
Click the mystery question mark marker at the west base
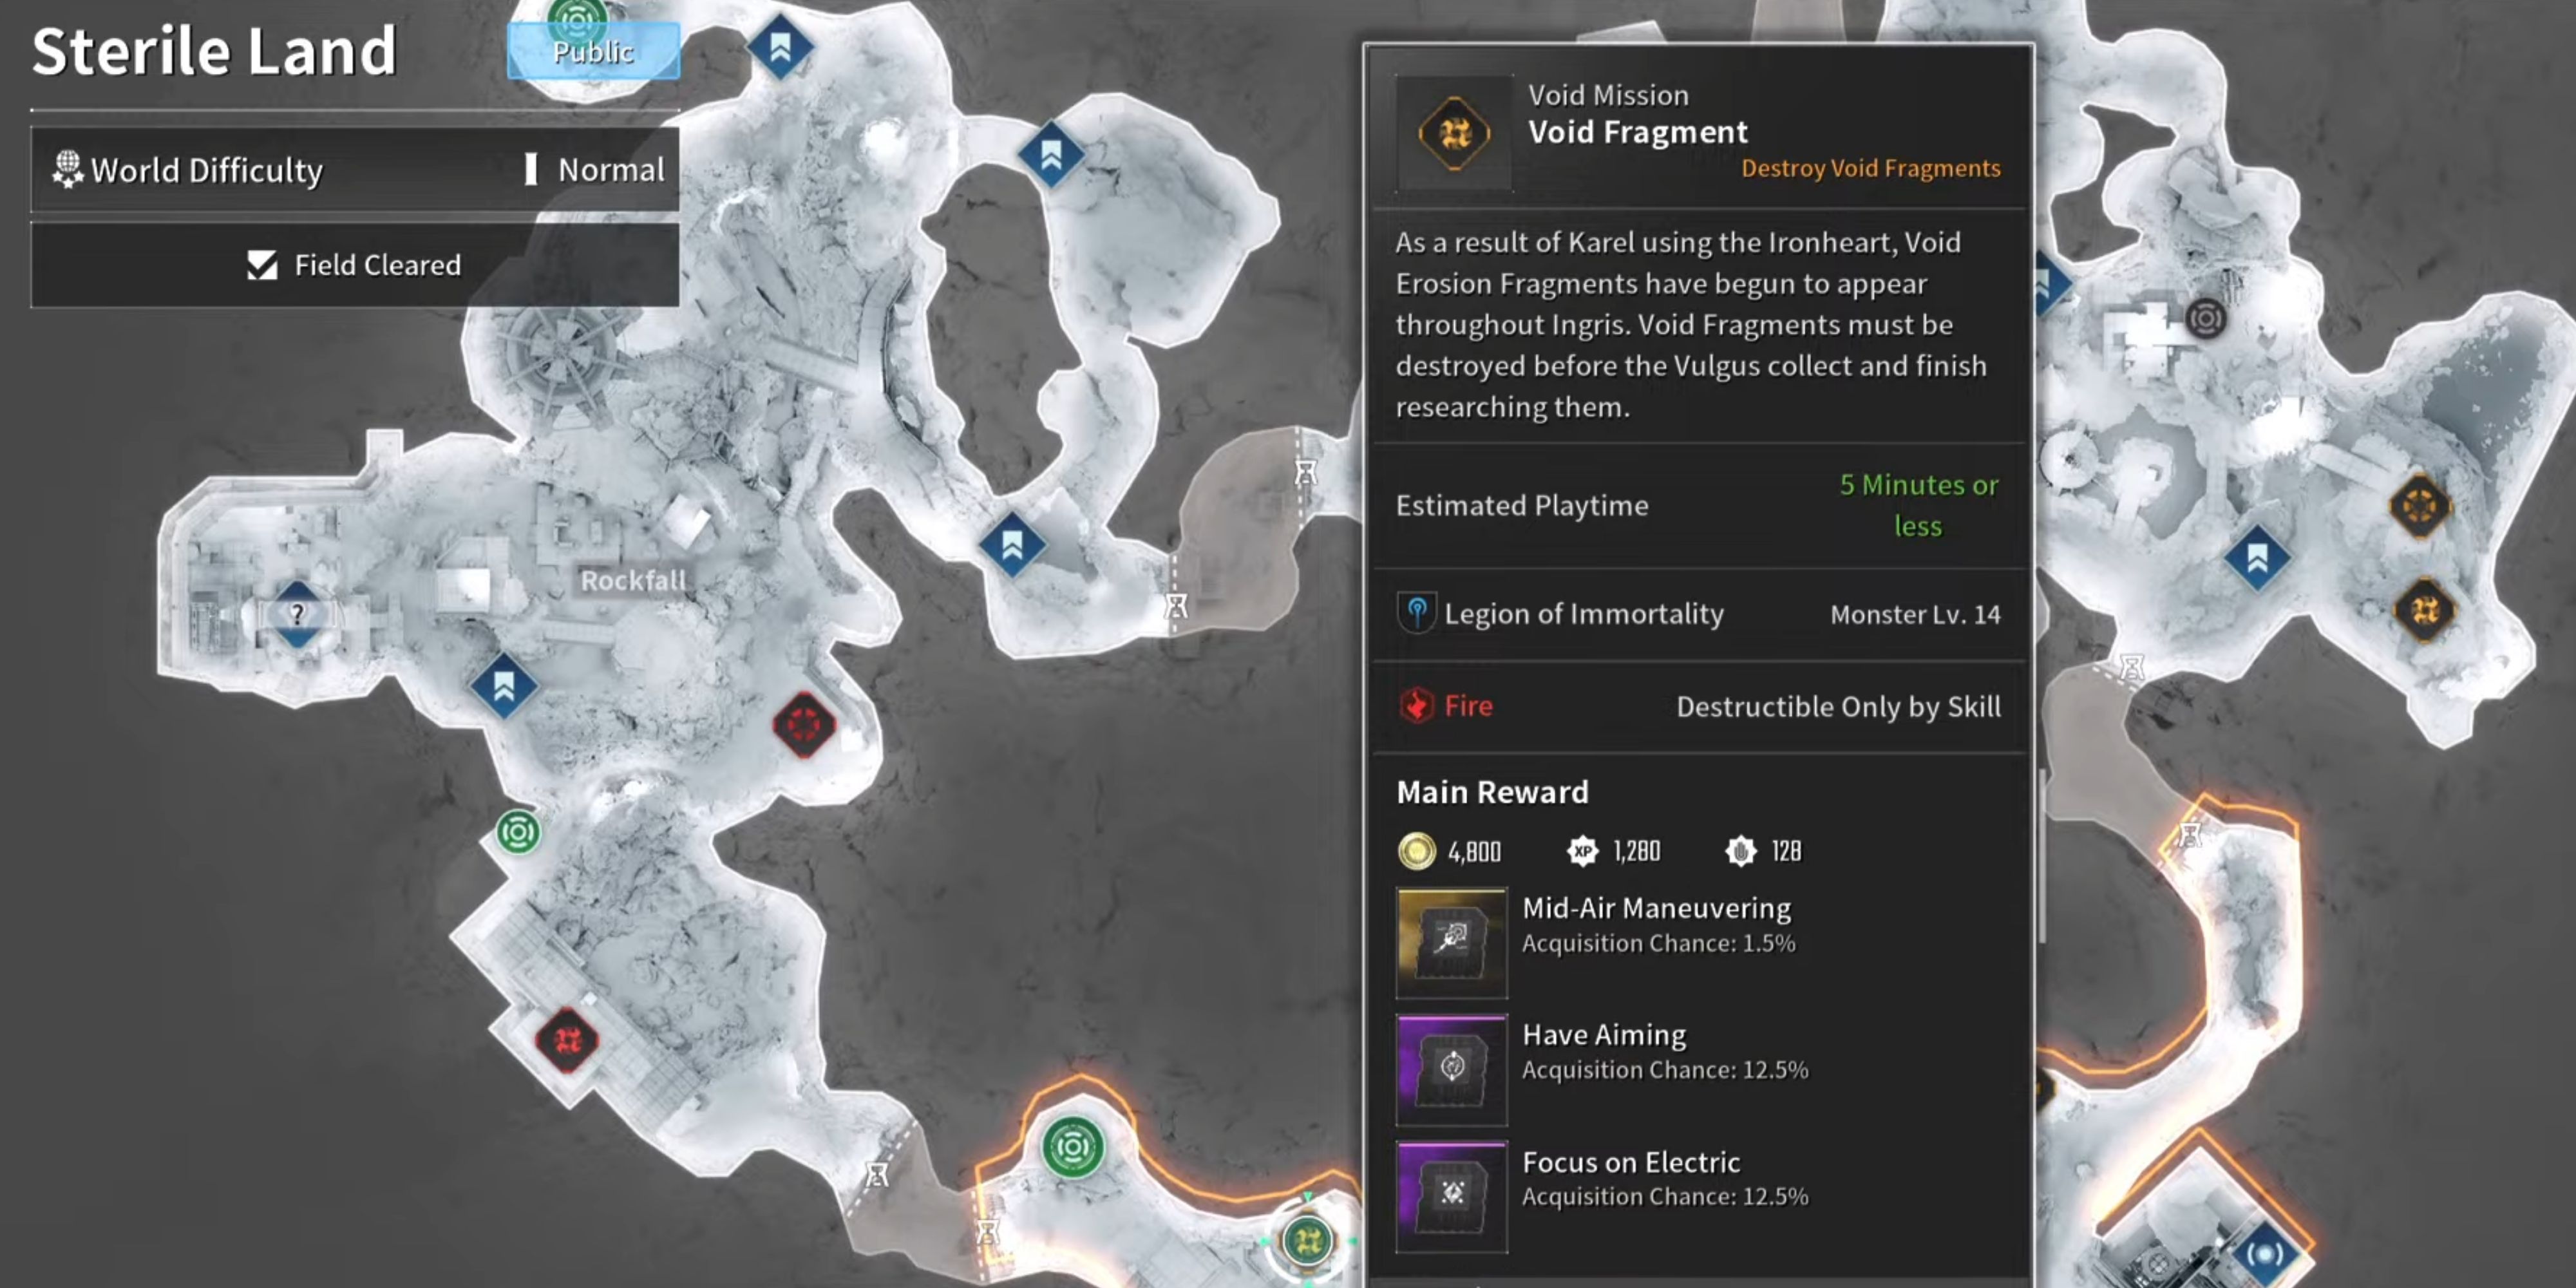(x=297, y=614)
